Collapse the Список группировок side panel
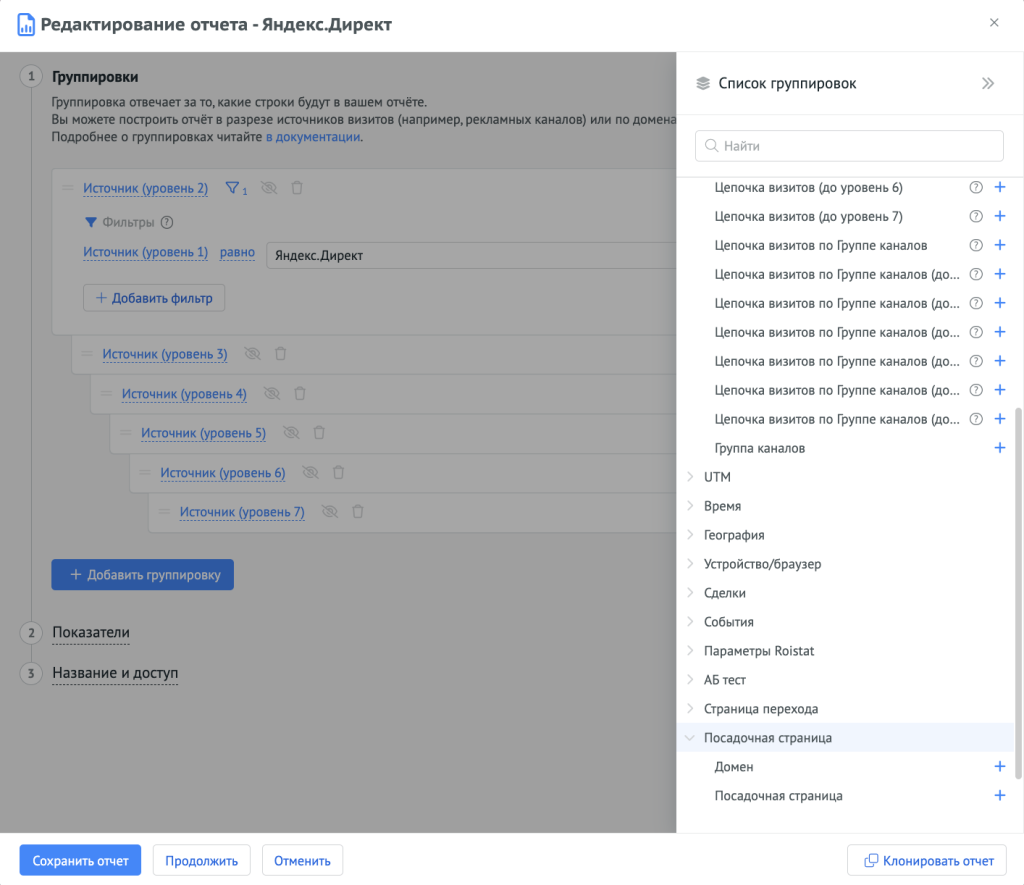Image resolution: width=1024 pixels, height=885 pixels. [988, 84]
